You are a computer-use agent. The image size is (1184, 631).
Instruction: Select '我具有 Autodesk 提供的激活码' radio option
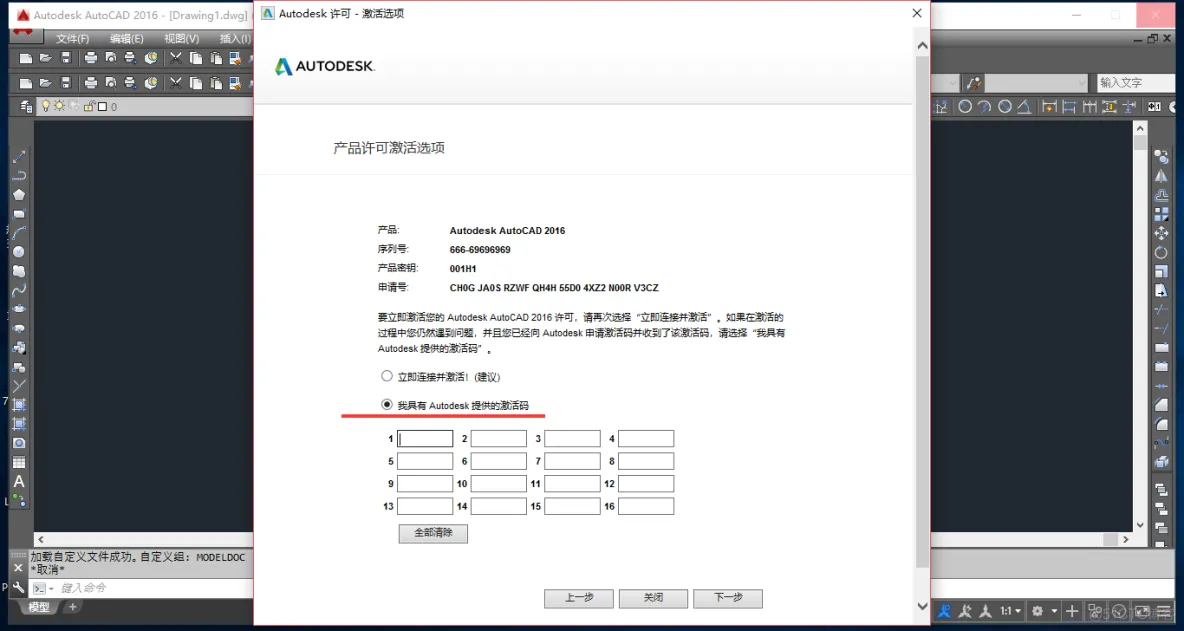click(387, 405)
